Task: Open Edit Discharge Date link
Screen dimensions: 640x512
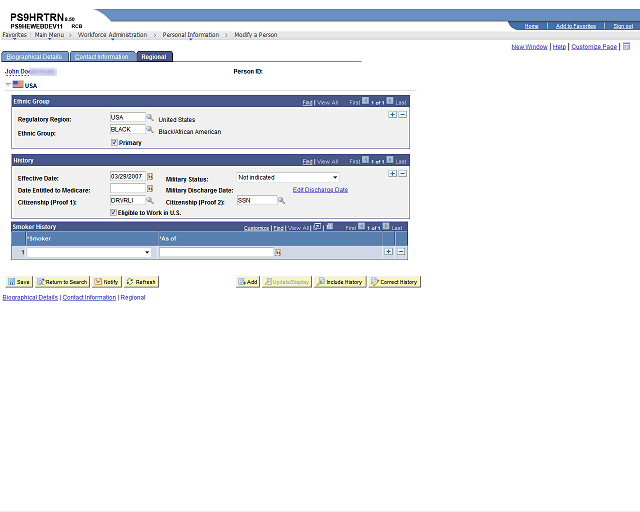Action: (320, 190)
